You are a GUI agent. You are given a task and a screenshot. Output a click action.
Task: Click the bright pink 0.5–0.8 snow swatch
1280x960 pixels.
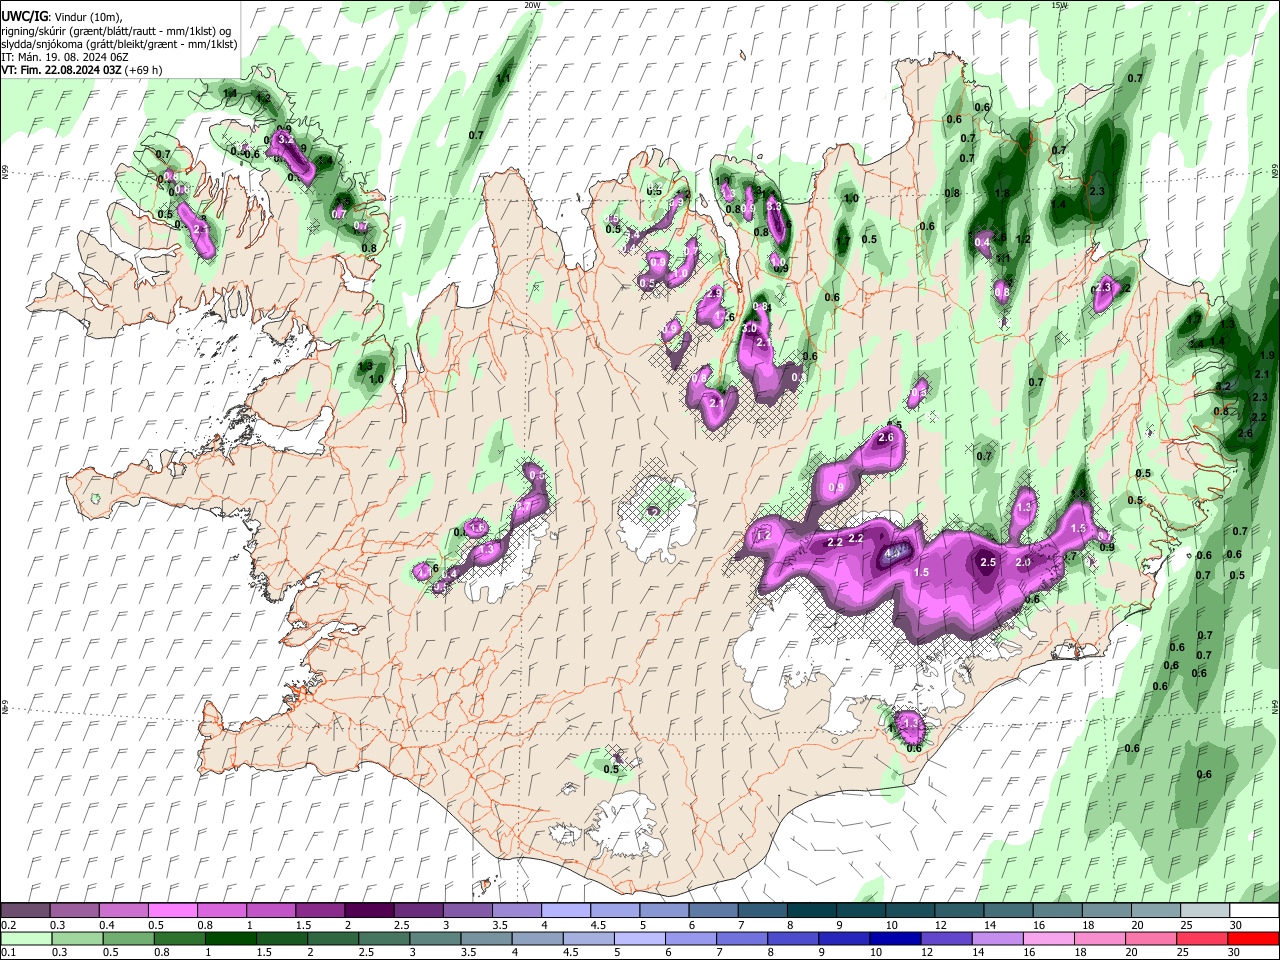pyautogui.click(x=172, y=911)
